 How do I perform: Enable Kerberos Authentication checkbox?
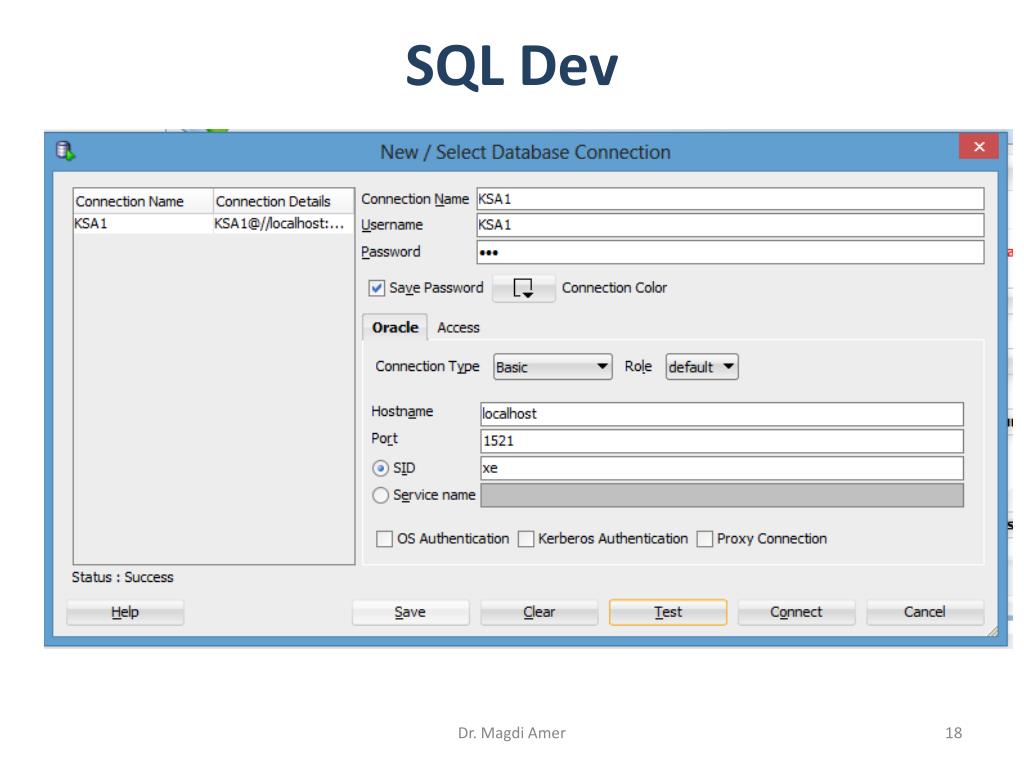[x=526, y=539]
